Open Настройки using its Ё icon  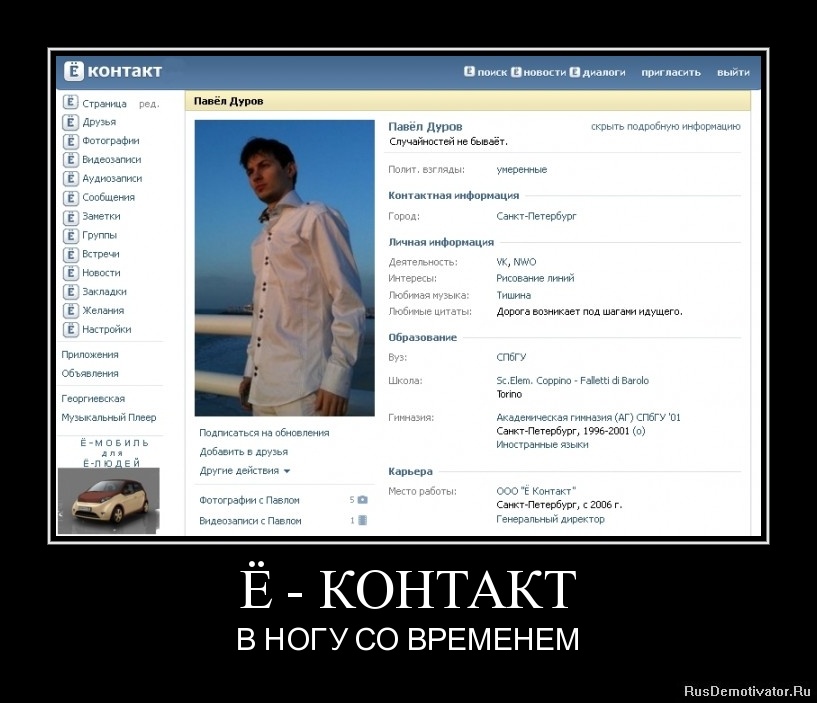tap(69, 330)
